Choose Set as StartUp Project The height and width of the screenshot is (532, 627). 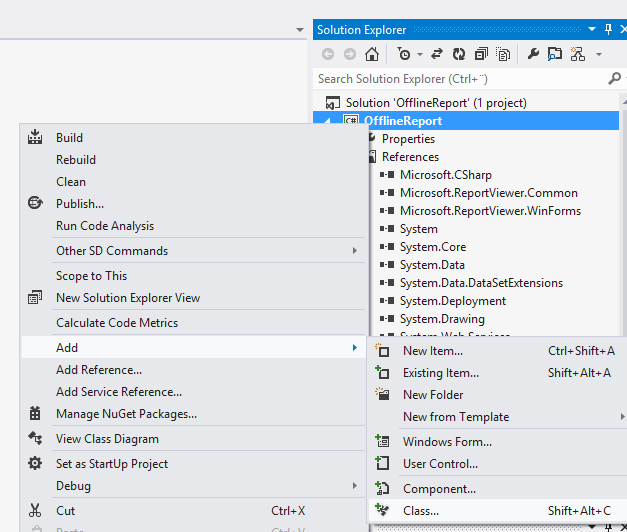click(x=111, y=464)
